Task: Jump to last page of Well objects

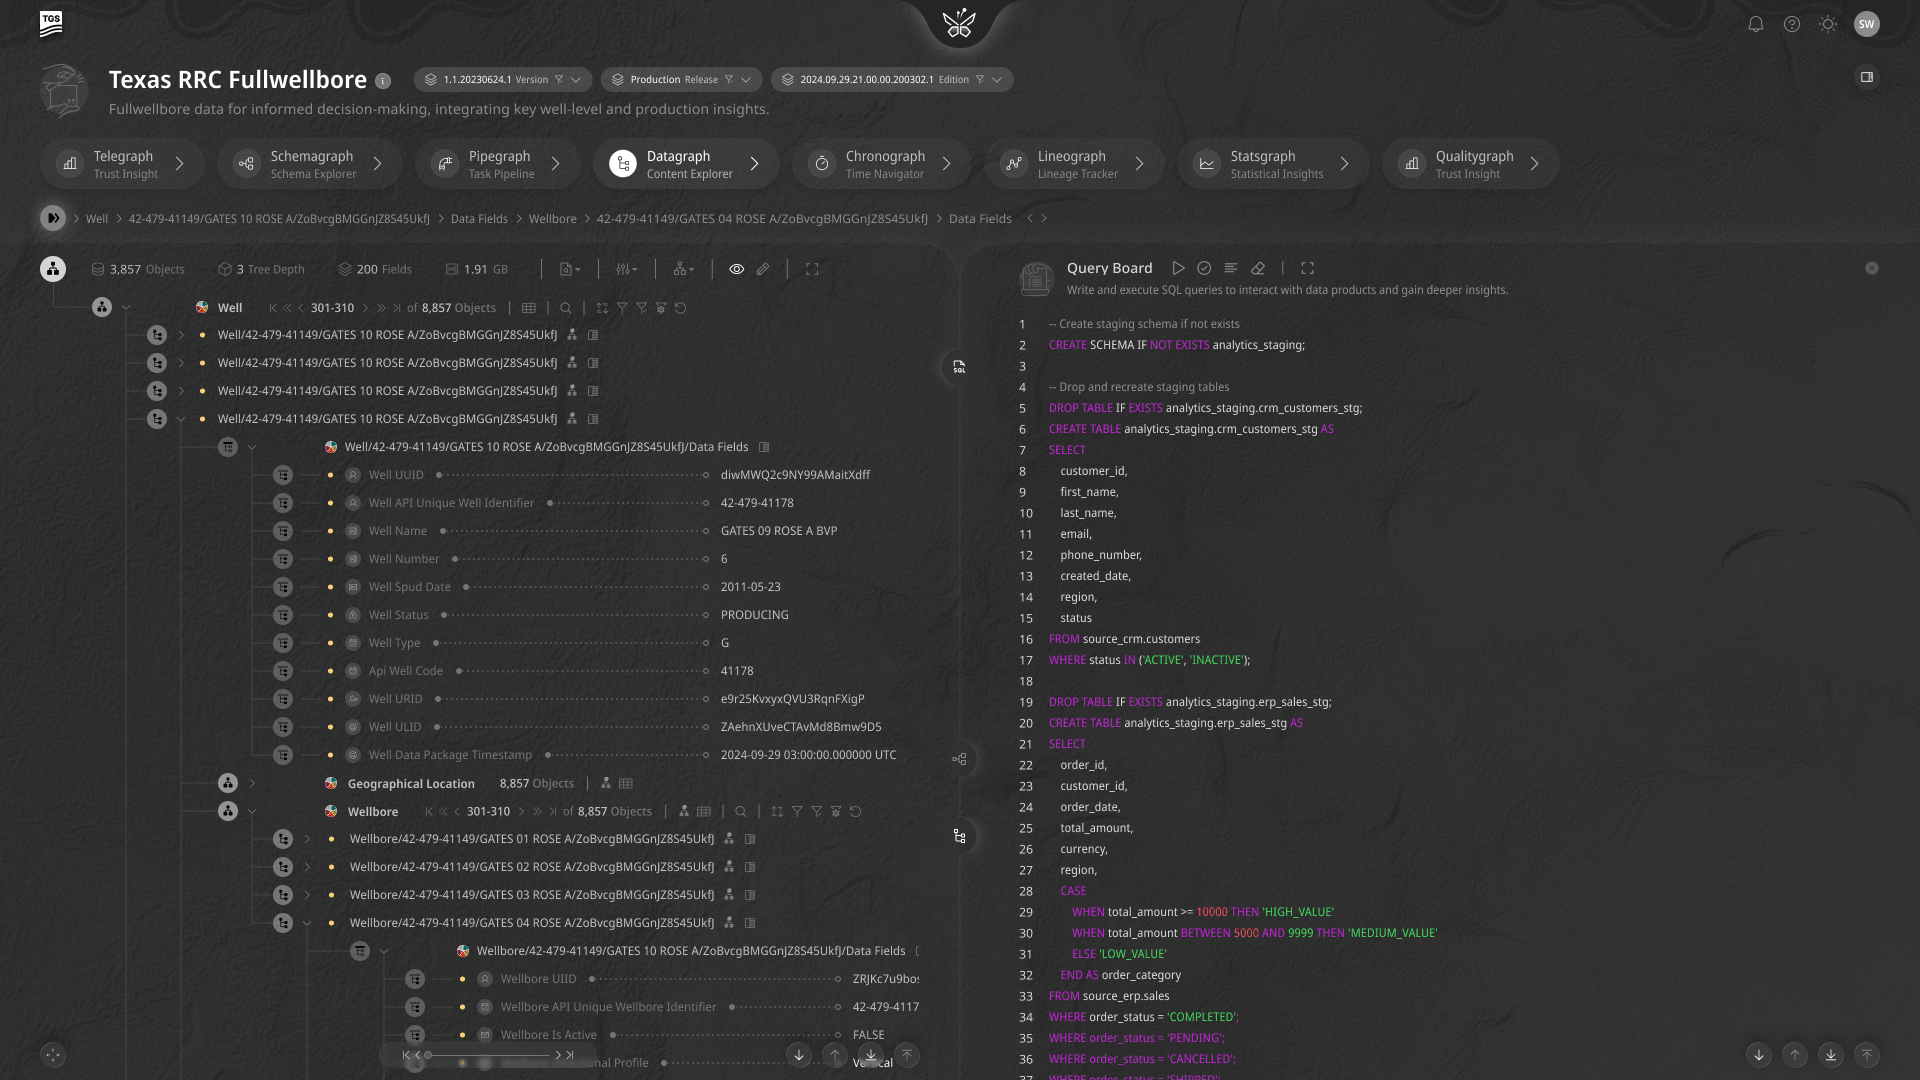Action: (397, 308)
